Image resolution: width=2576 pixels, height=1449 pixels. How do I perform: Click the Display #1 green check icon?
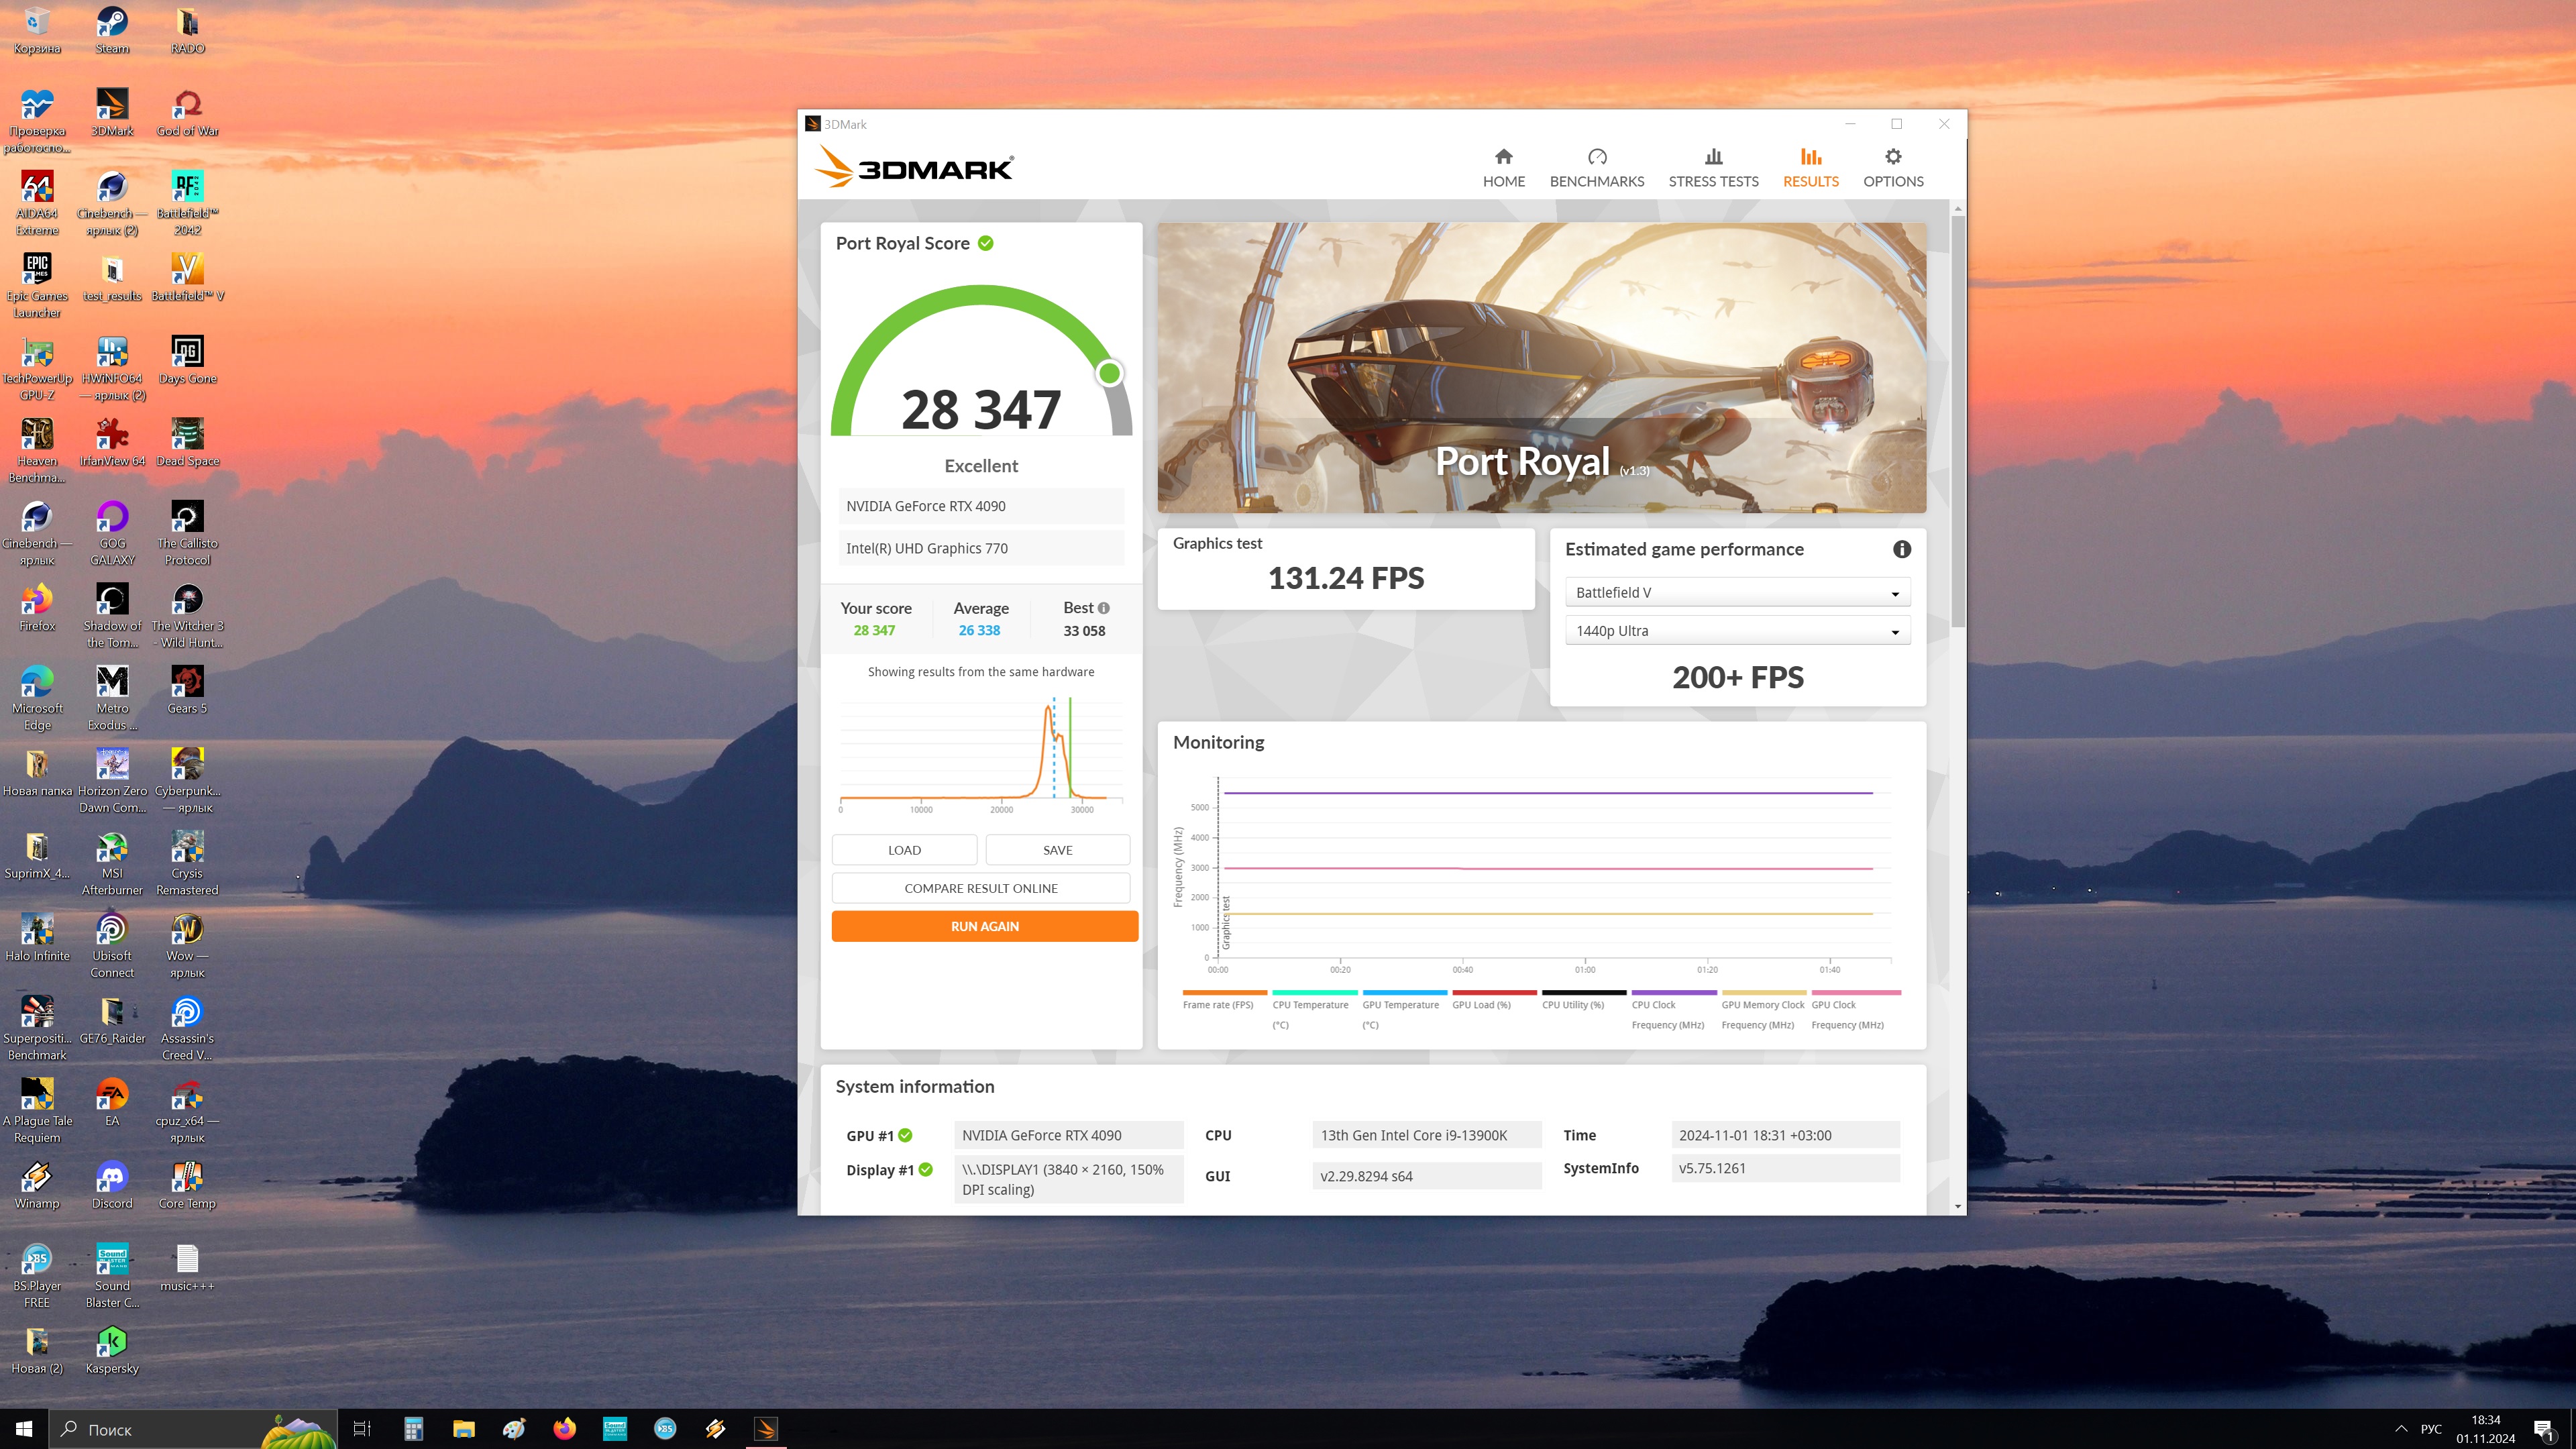tap(926, 1170)
